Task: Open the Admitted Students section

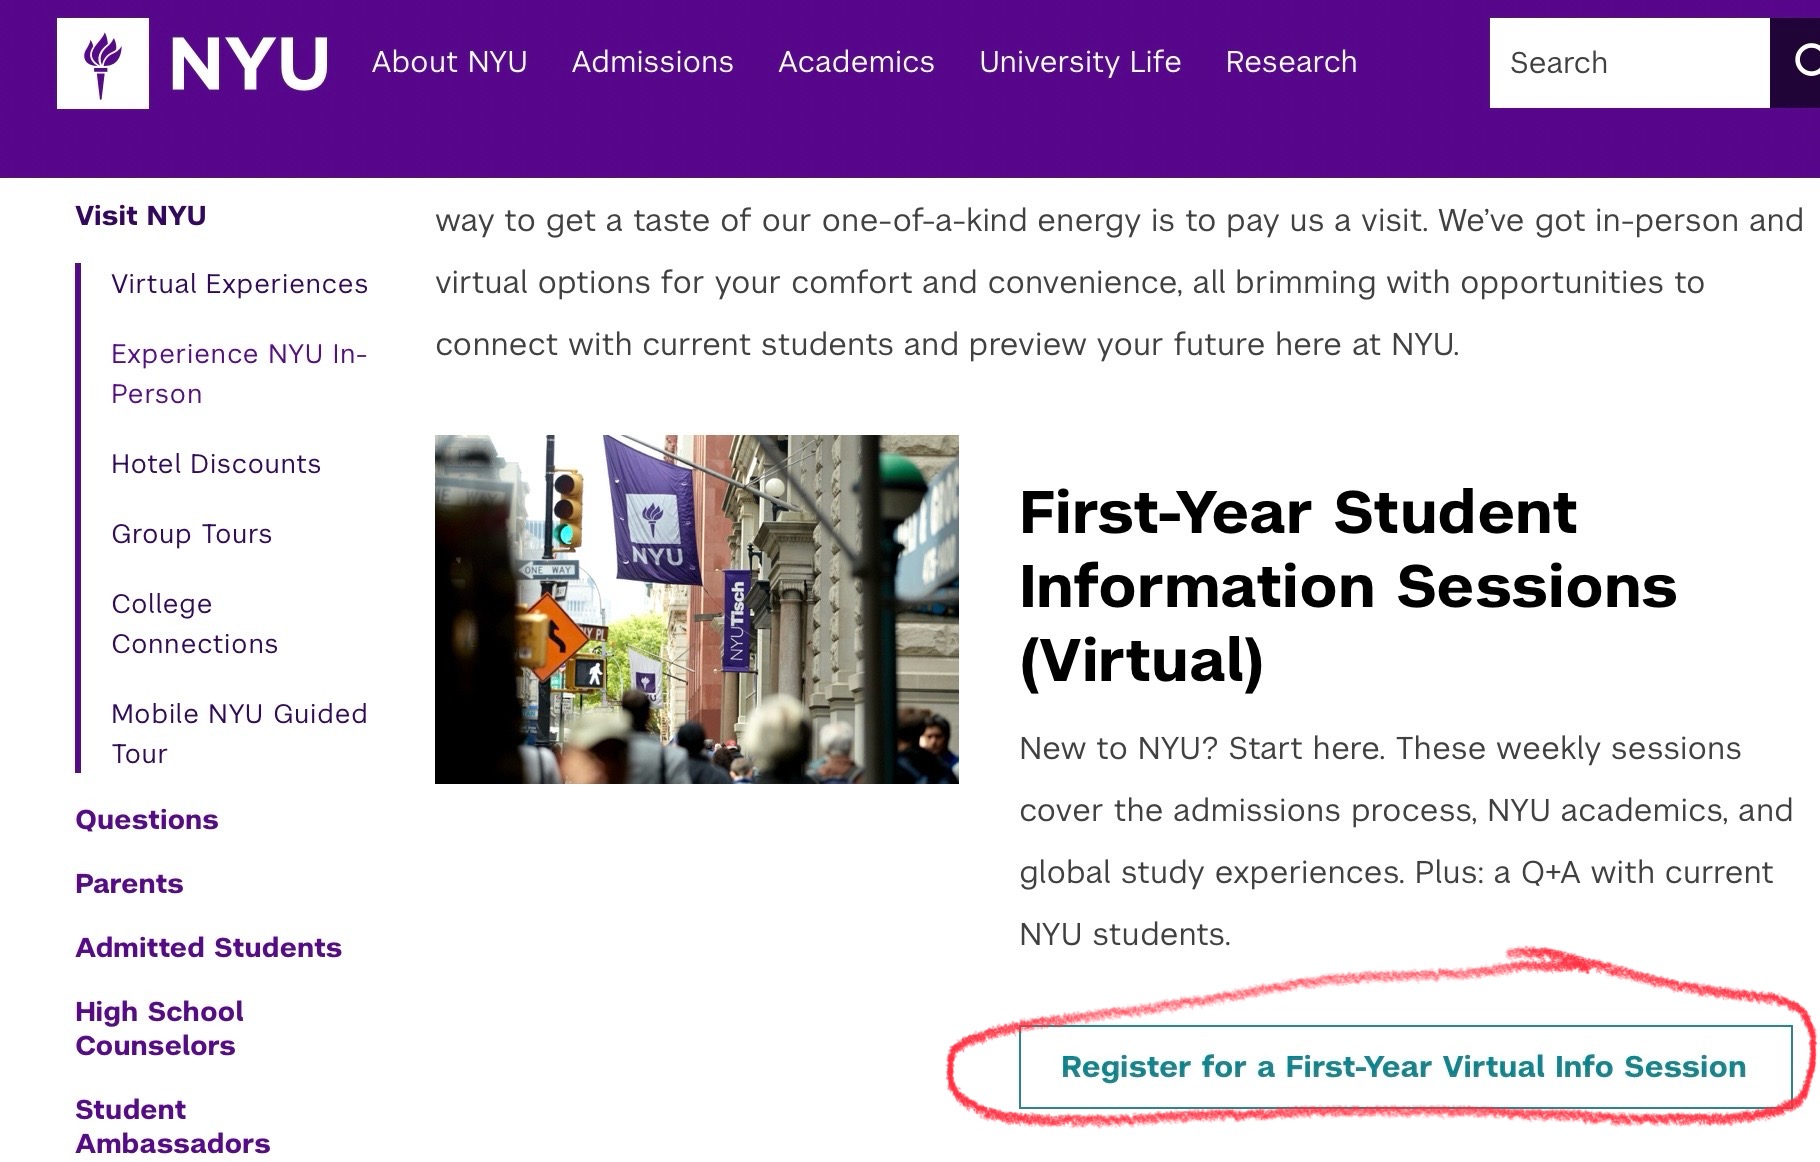Action: (x=208, y=948)
